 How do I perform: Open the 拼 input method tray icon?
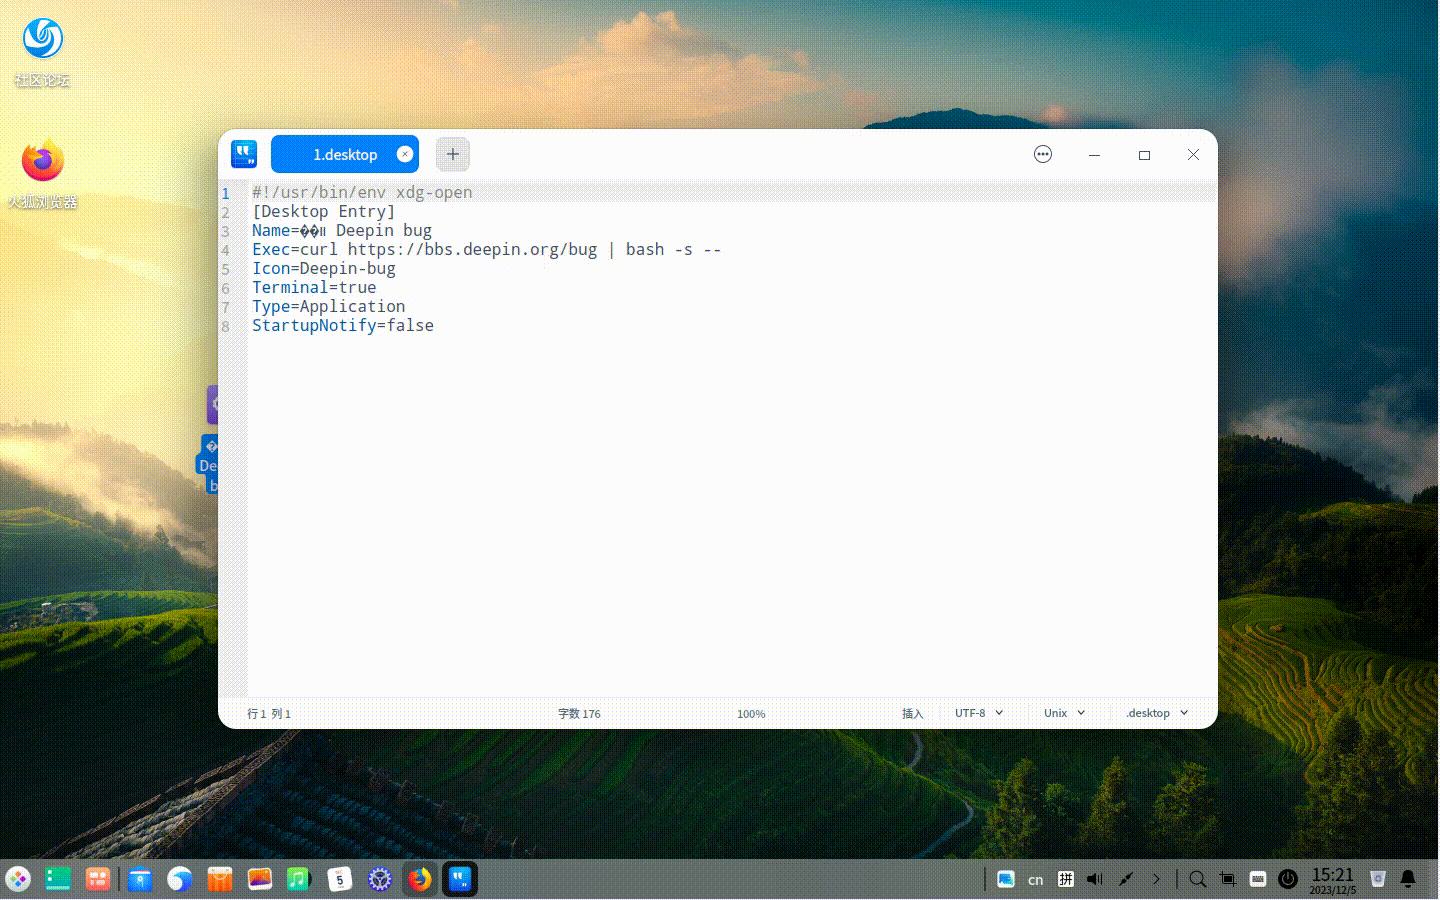(1066, 879)
